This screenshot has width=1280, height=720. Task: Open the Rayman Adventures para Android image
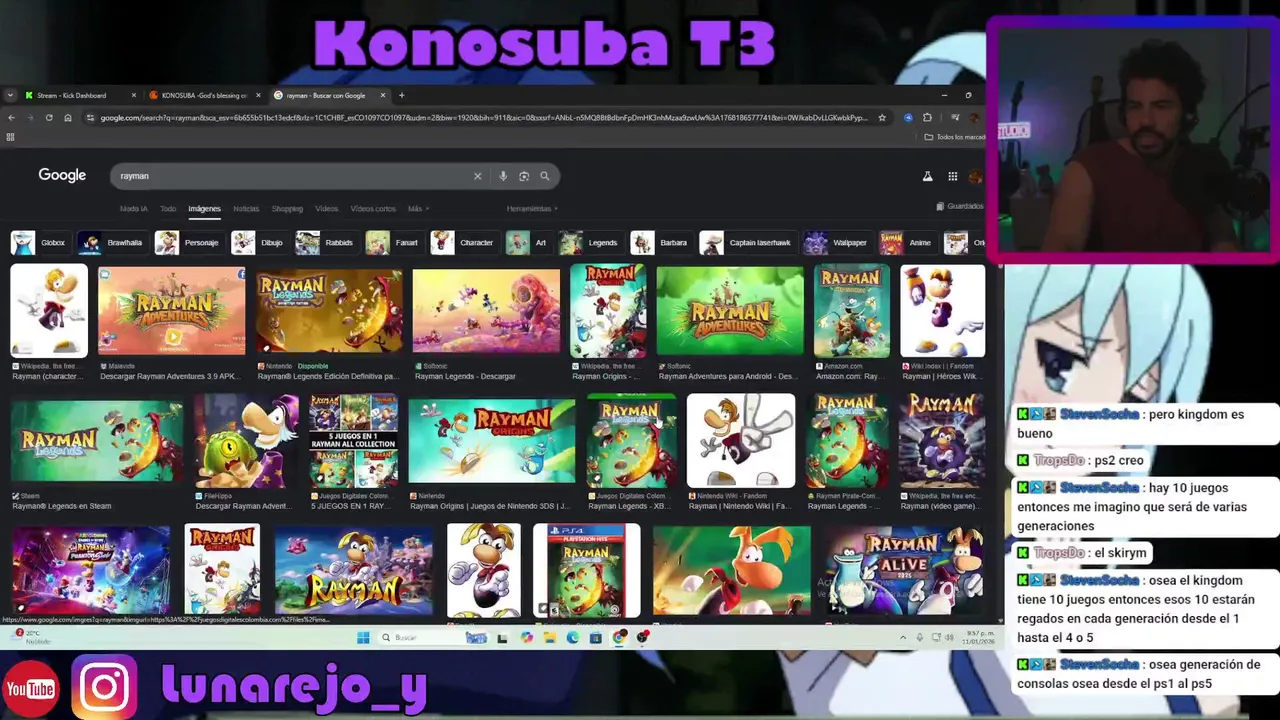pos(730,311)
